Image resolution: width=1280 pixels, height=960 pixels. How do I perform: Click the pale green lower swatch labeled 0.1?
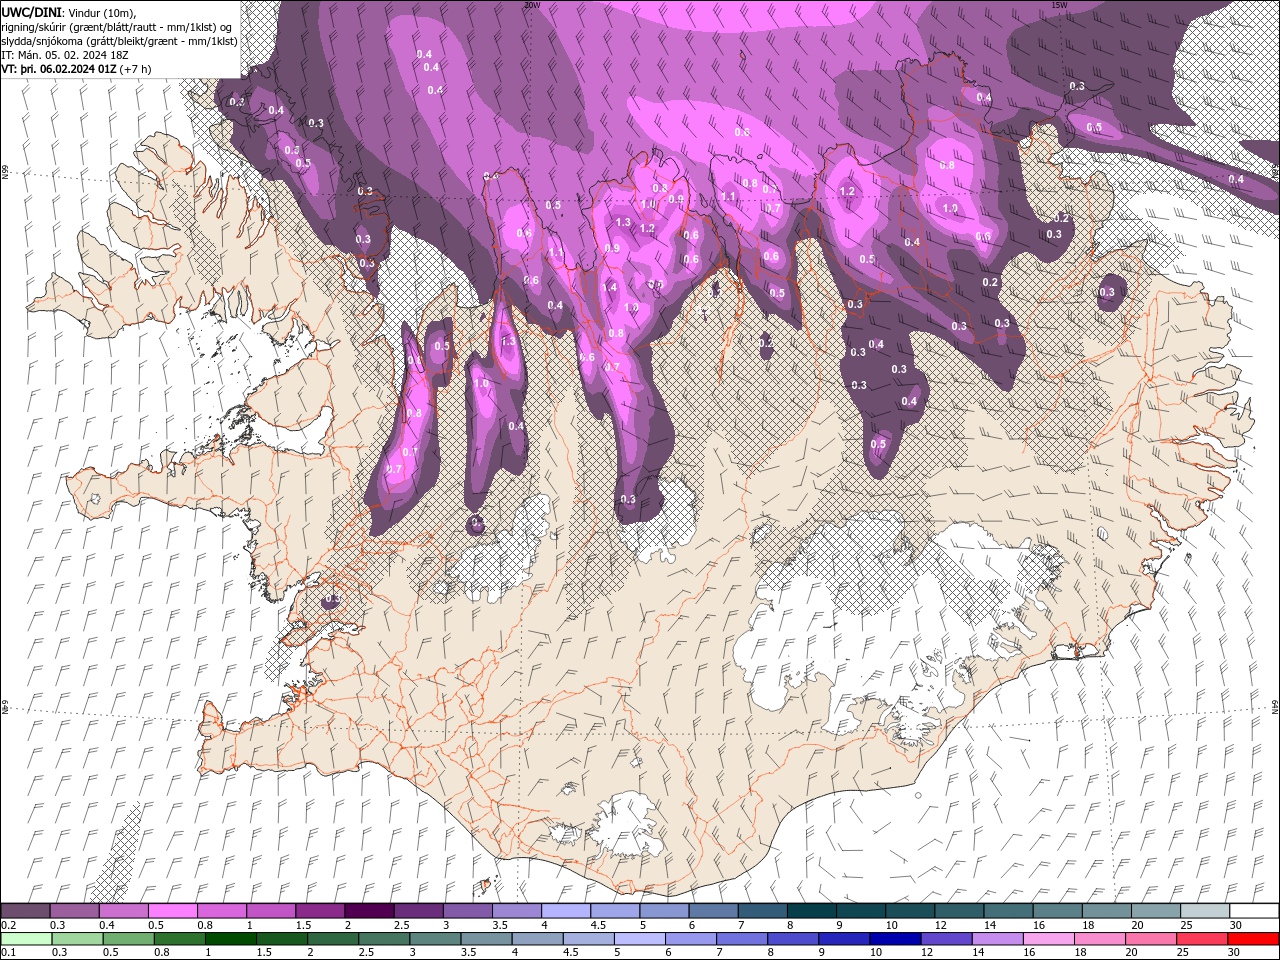click(27, 939)
